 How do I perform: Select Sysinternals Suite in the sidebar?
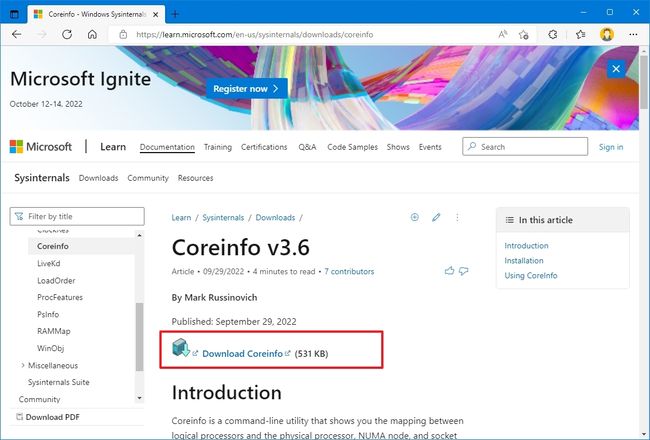tap(58, 382)
